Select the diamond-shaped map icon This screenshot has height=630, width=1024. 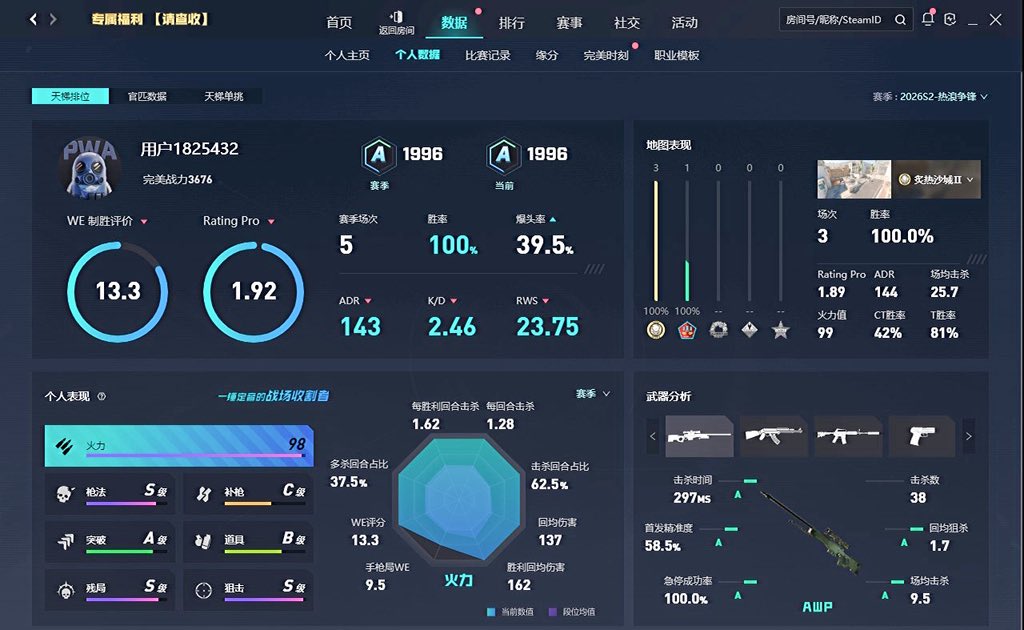click(750, 330)
